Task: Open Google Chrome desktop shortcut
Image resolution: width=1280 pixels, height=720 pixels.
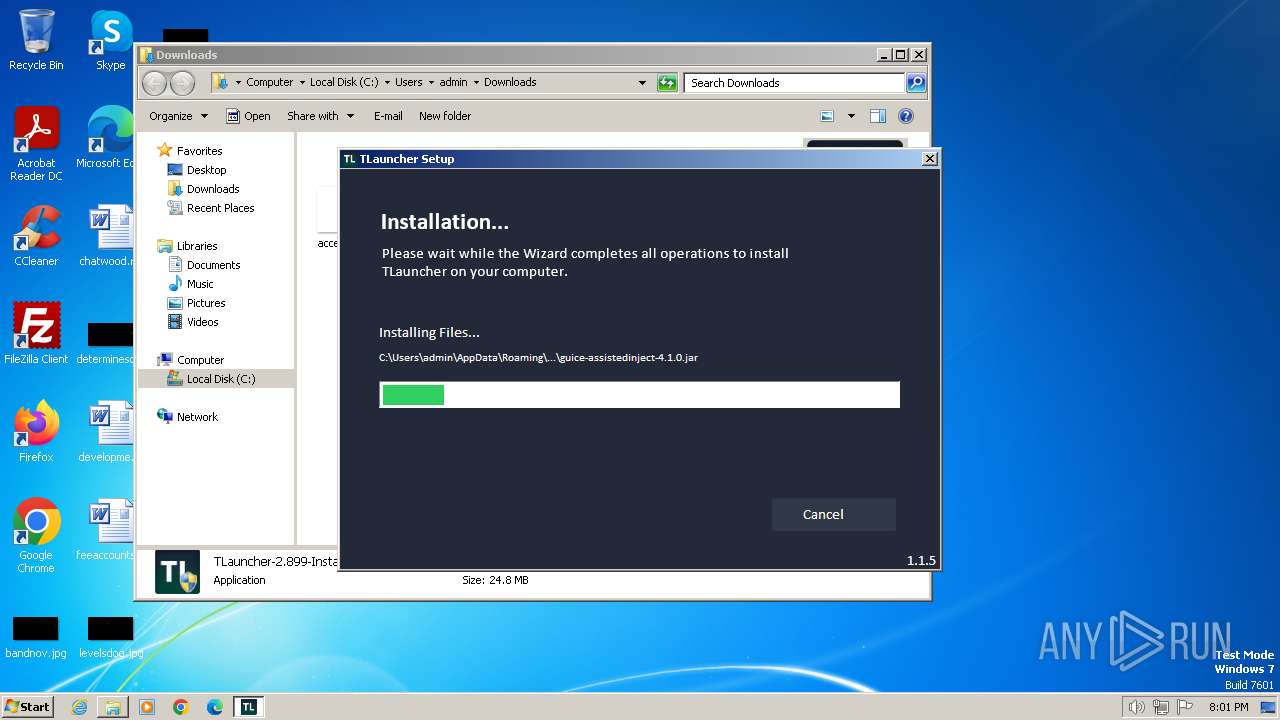Action: pos(36,536)
